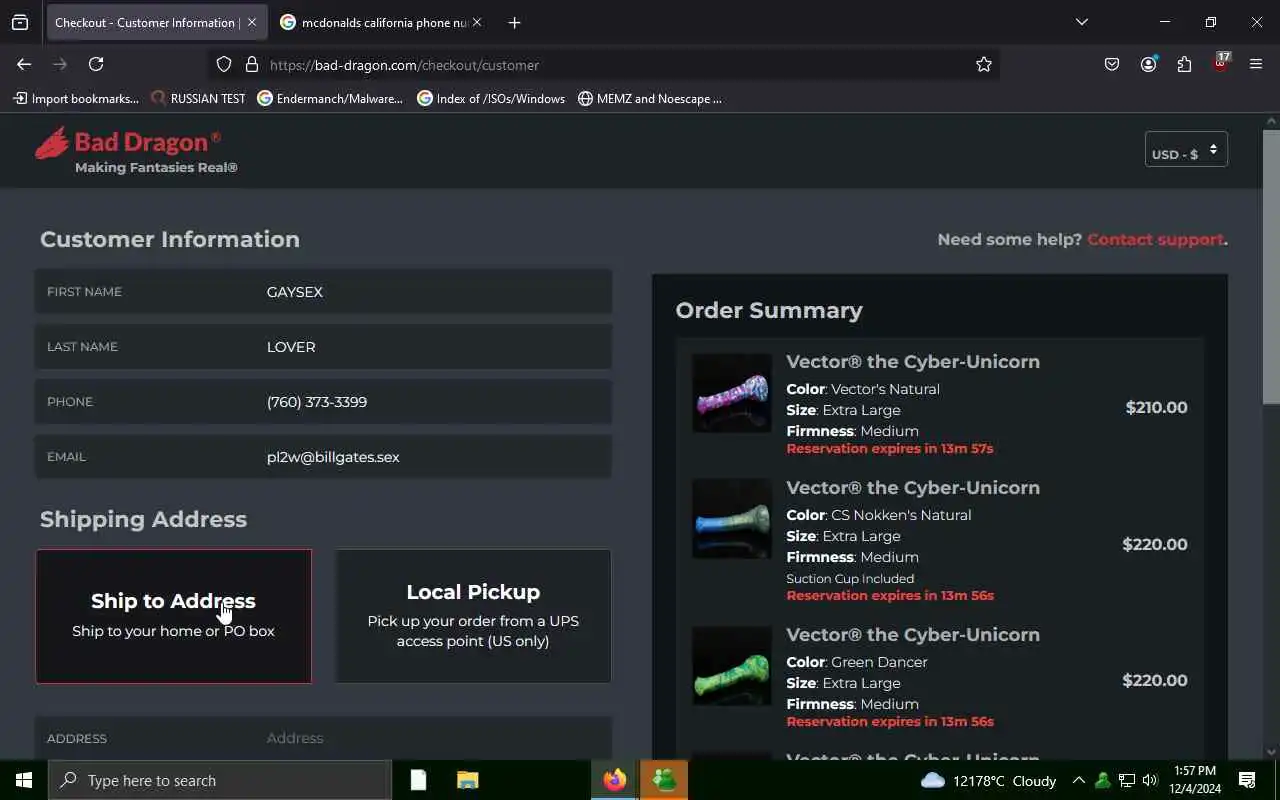The width and height of the screenshot is (1280, 800).
Task: Reload the current page
Action: (96, 64)
